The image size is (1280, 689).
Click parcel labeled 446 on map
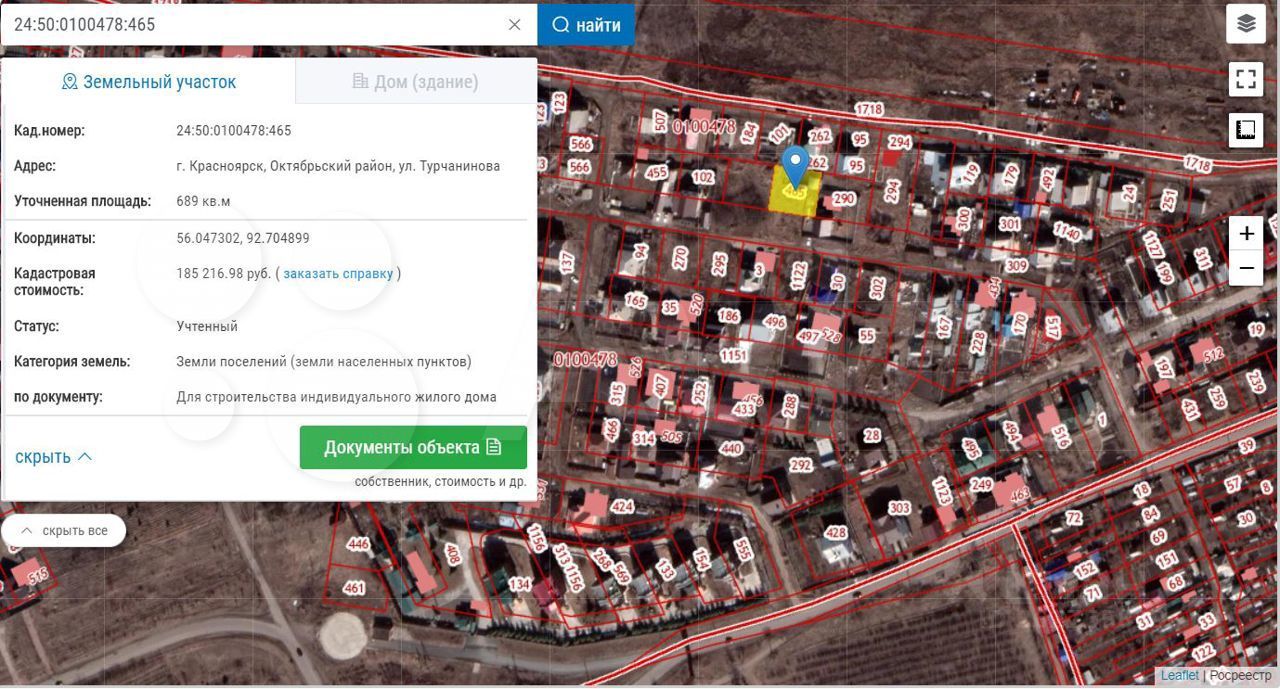tap(357, 545)
